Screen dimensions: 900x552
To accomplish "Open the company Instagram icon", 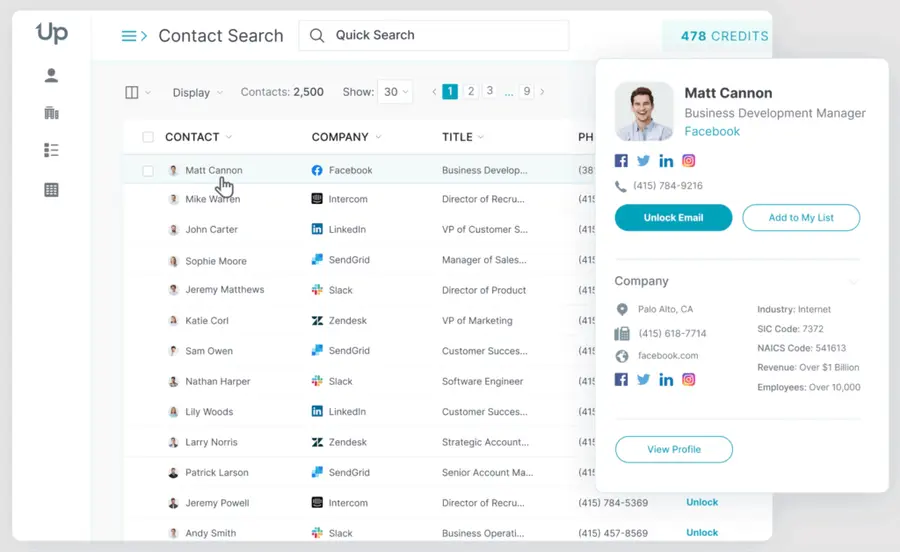I will (x=688, y=379).
